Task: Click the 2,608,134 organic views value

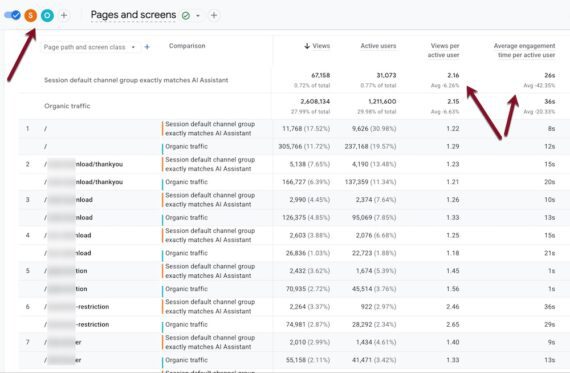Action: tap(315, 101)
